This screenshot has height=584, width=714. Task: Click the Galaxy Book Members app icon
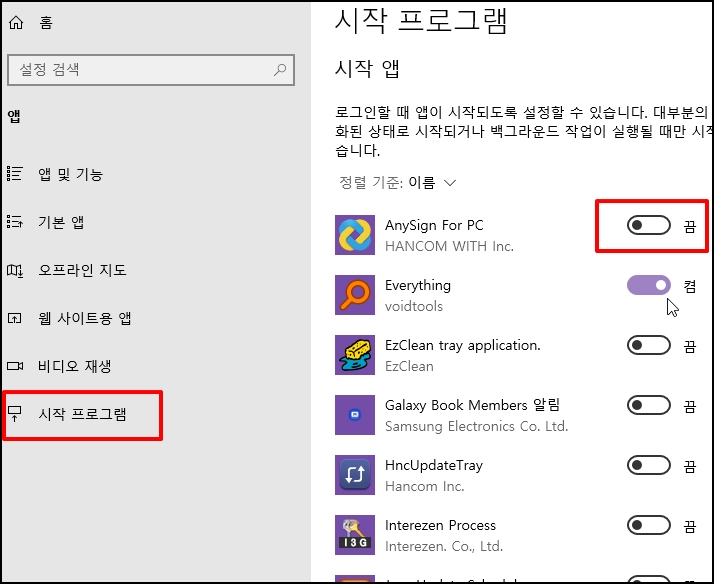pyautogui.click(x=355, y=415)
